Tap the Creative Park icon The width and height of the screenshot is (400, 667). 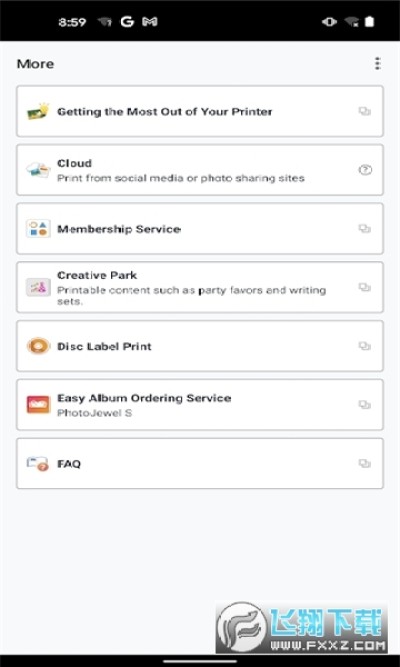38,288
